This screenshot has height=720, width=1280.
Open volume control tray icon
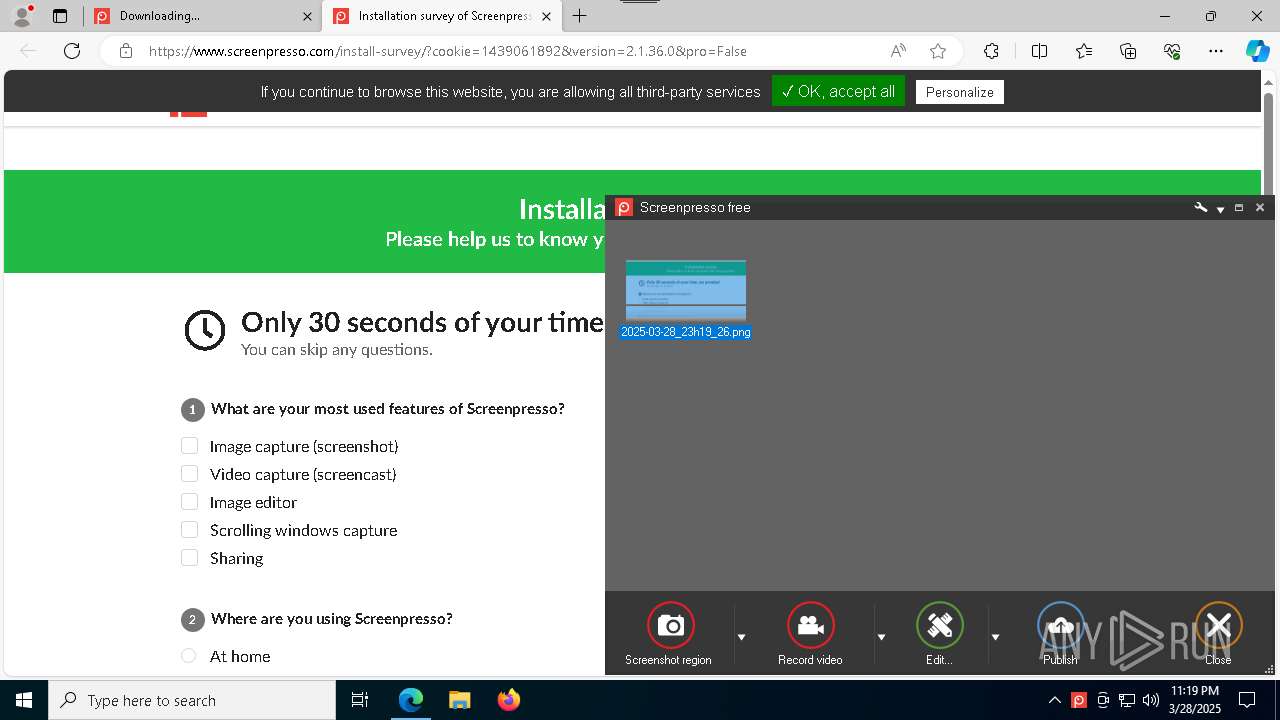(x=1151, y=700)
